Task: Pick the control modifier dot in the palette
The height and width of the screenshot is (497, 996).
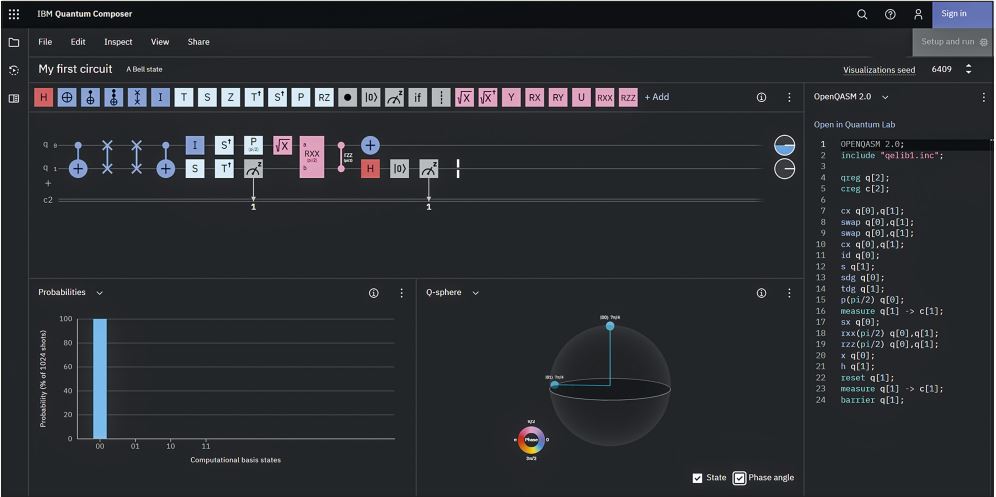Action: [x=347, y=97]
